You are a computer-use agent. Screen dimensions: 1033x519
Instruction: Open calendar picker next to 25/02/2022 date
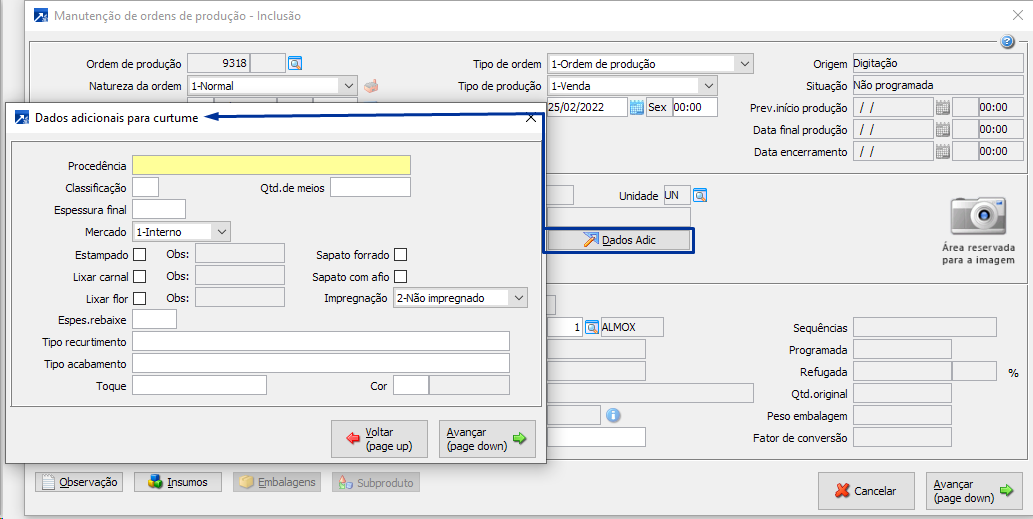coord(636,107)
